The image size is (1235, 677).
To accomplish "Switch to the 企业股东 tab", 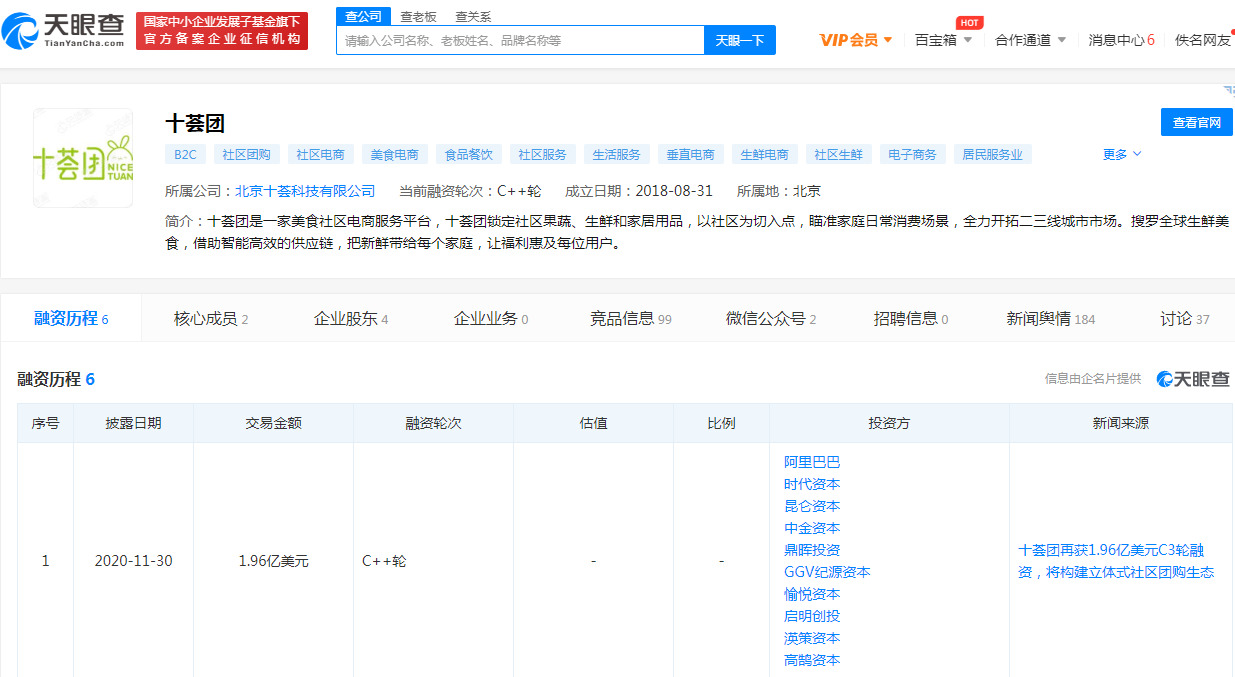I will [x=351, y=319].
